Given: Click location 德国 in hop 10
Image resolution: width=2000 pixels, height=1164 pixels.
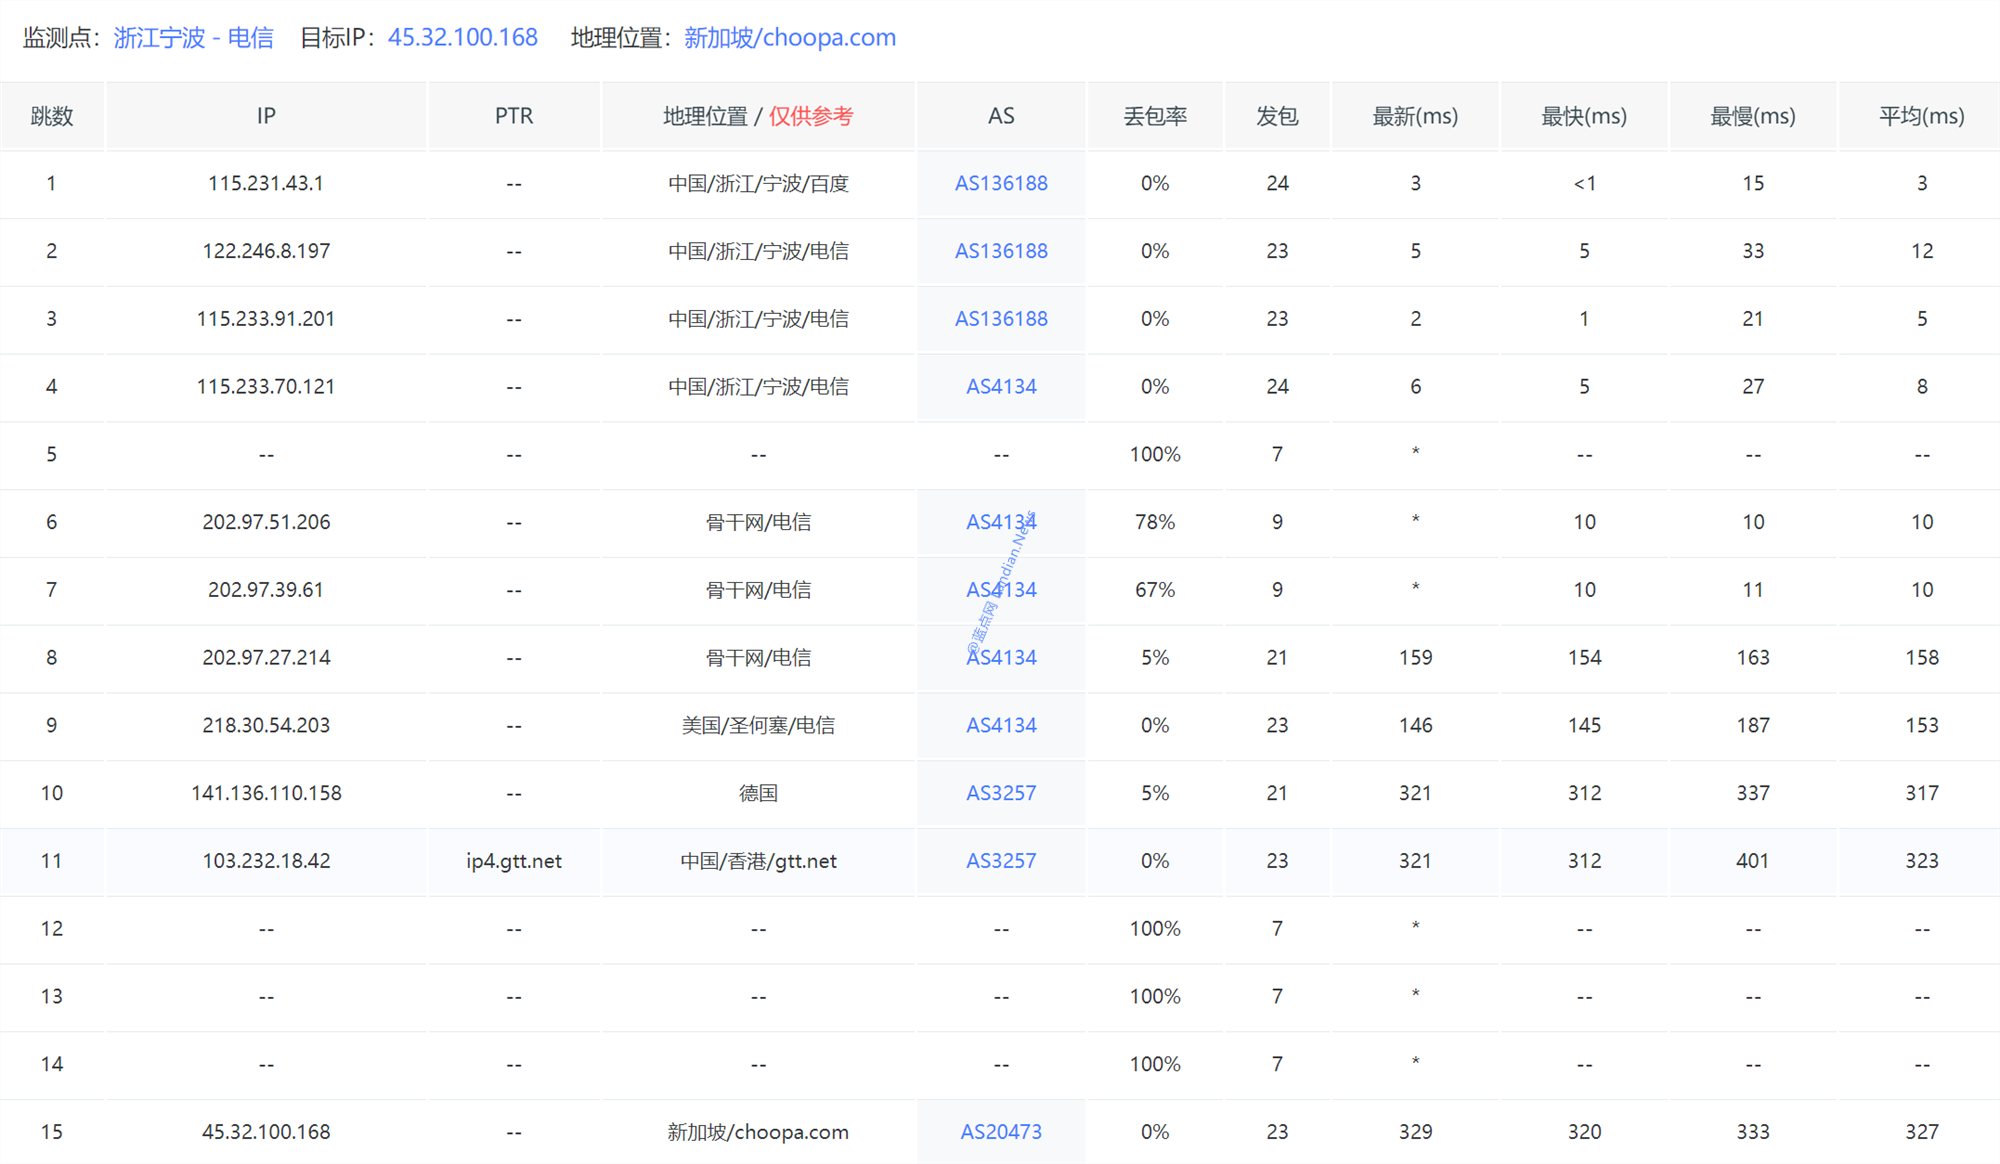Looking at the screenshot, I should 758,793.
